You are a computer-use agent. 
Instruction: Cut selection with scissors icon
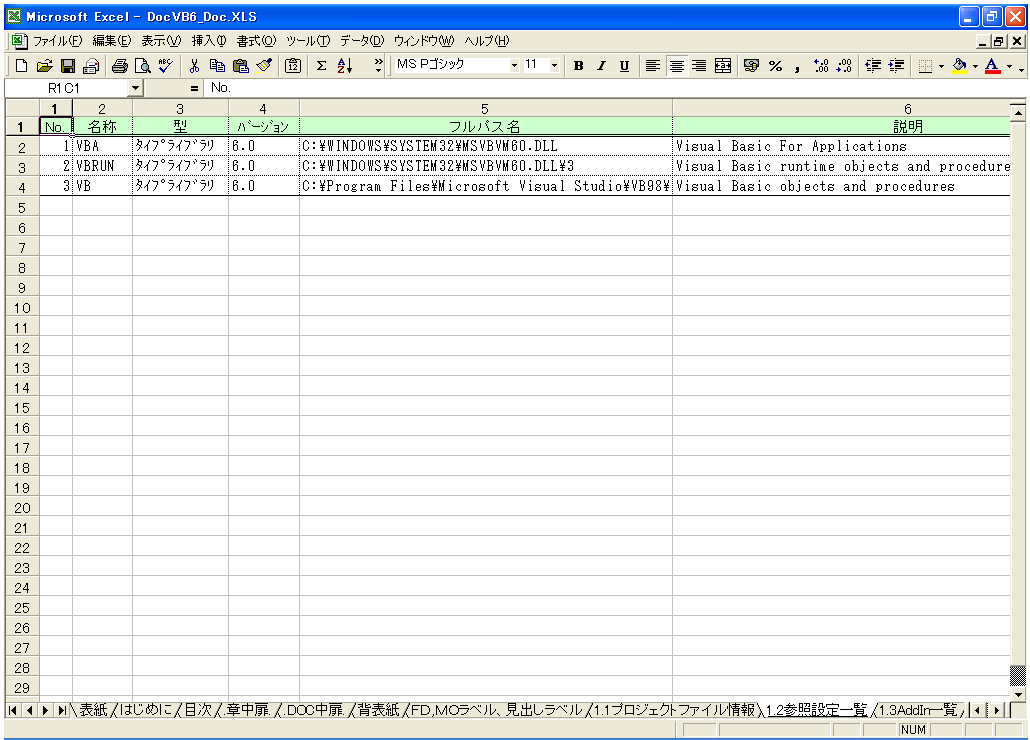194,66
